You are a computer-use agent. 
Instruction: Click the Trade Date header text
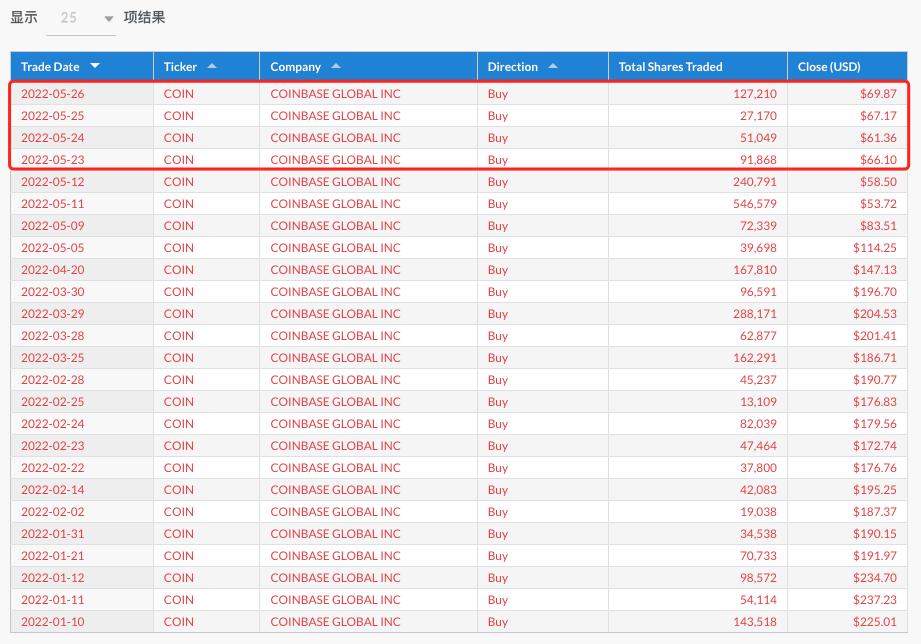point(50,67)
